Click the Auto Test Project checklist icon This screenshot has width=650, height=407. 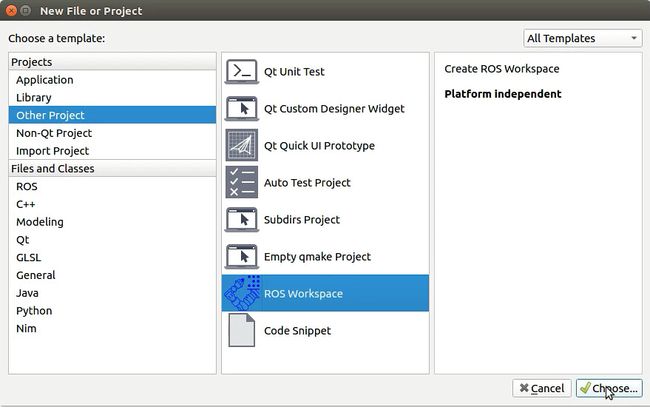242,182
